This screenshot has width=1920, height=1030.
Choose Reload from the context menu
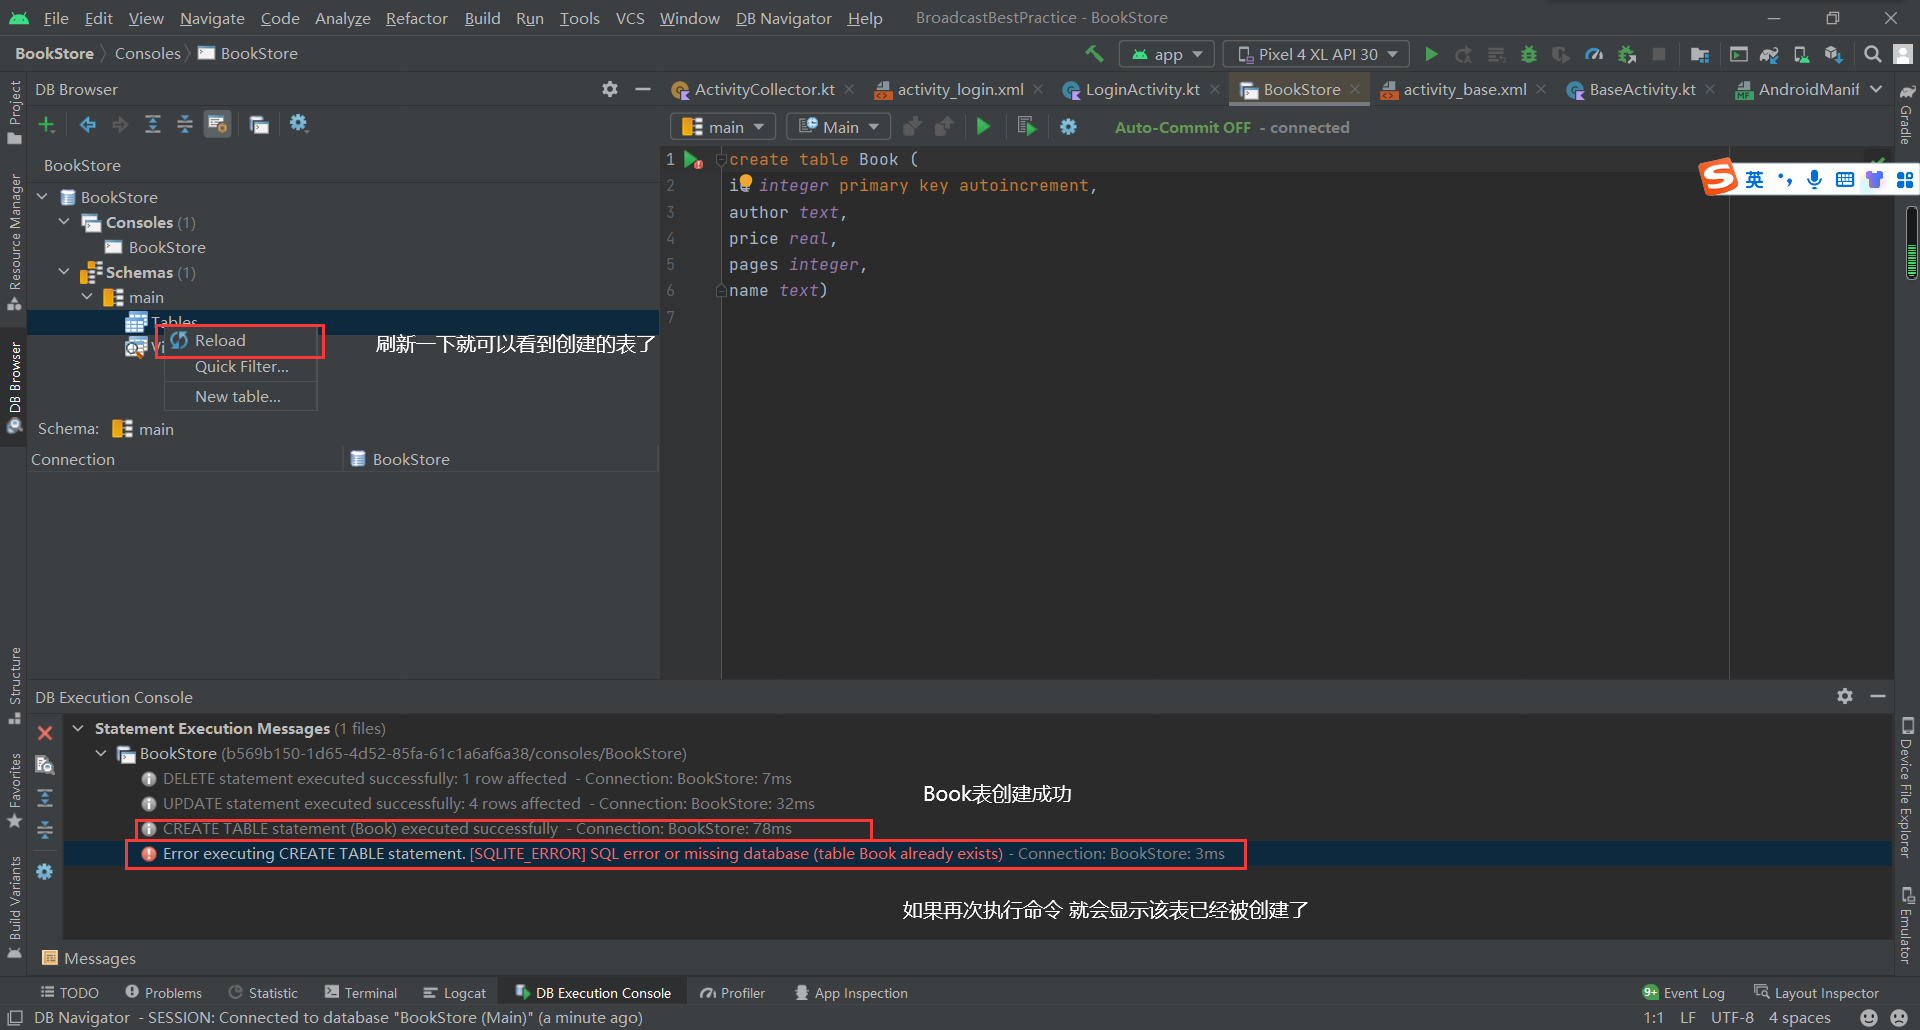click(220, 341)
